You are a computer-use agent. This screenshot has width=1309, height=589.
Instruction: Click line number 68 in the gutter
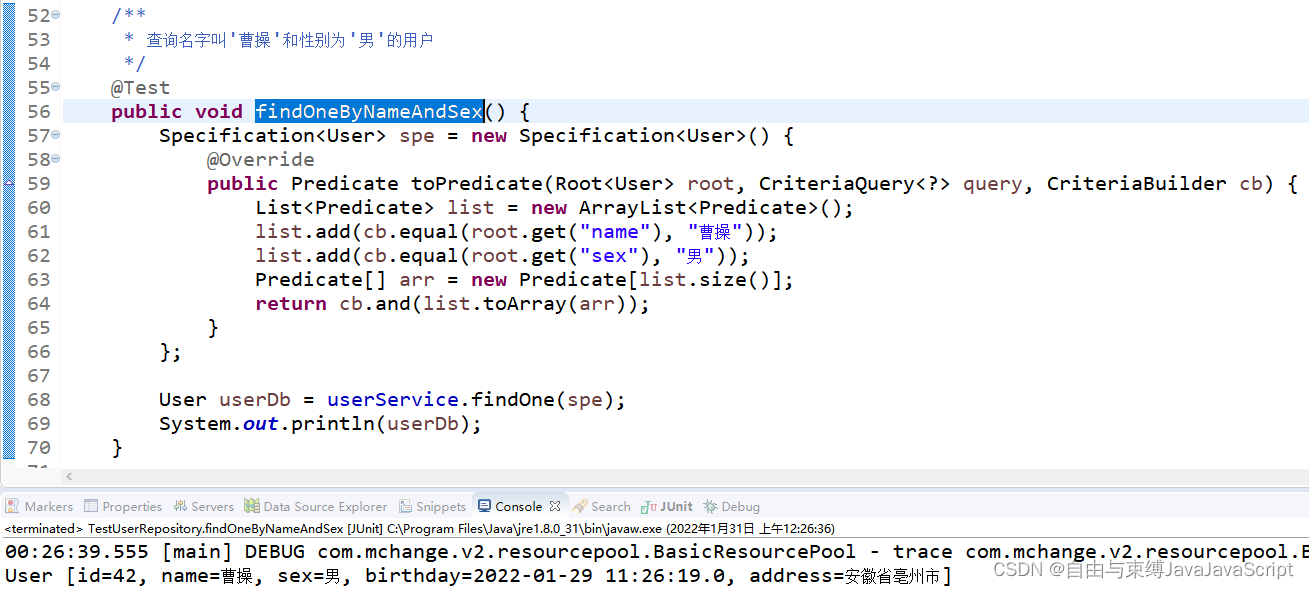(39, 400)
